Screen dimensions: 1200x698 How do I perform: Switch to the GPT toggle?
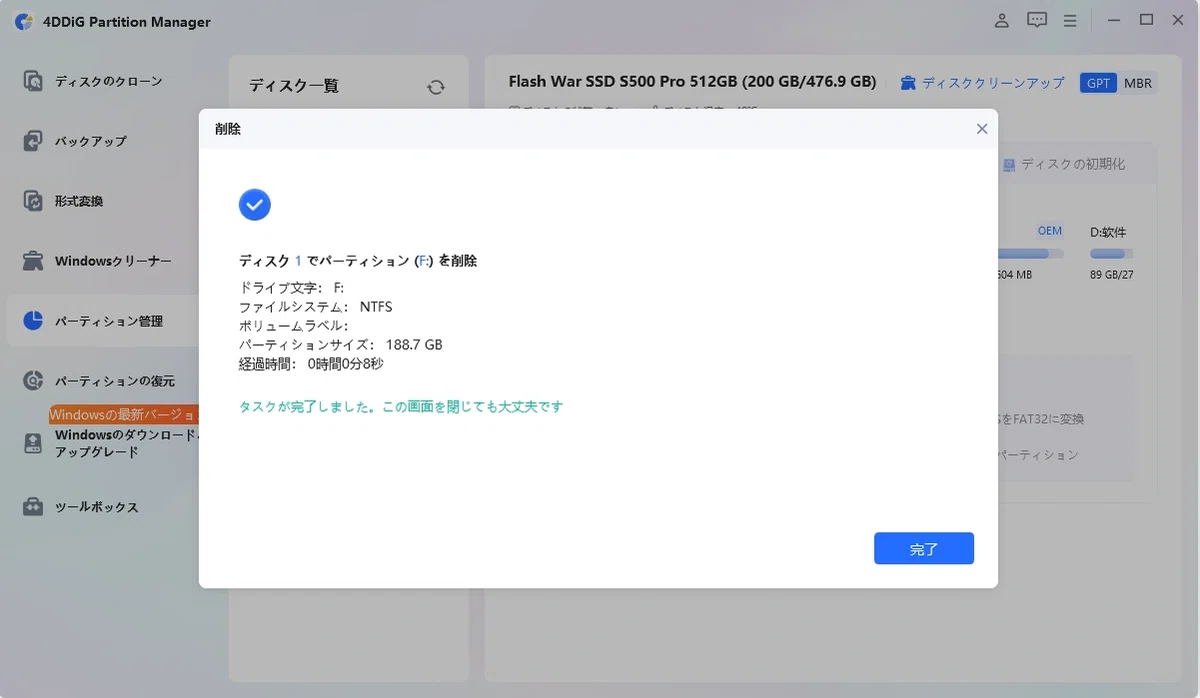(1098, 83)
